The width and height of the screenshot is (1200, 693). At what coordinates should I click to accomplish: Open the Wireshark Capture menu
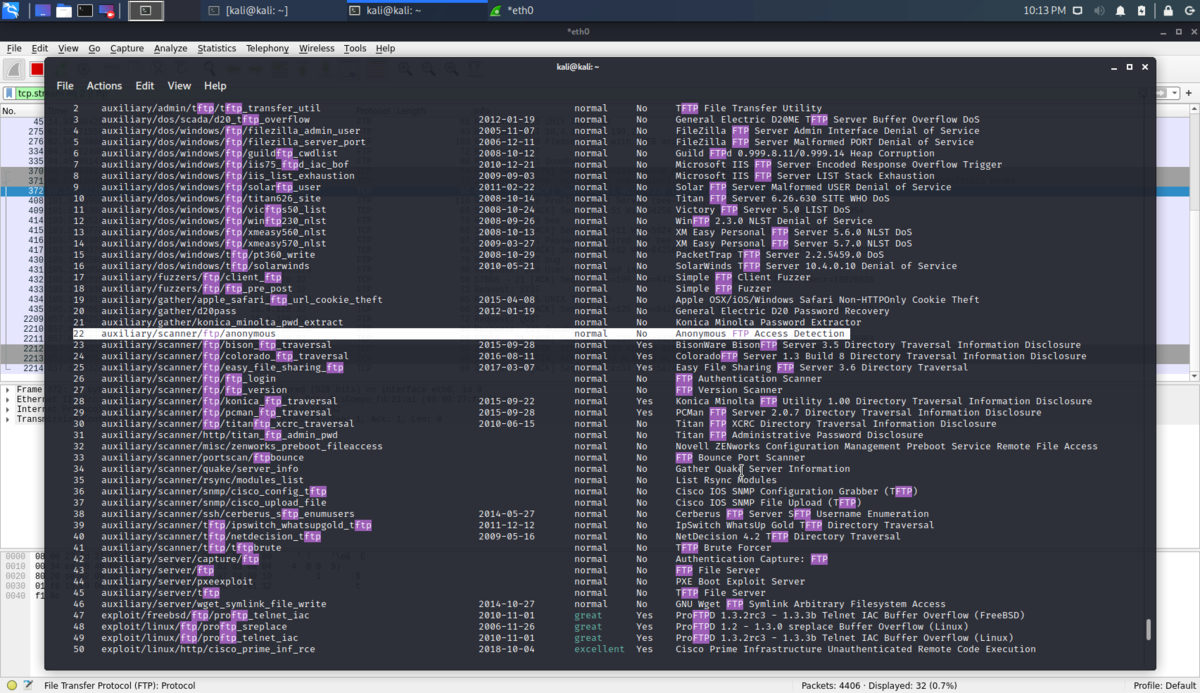pyautogui.click(x=127, y=48)
